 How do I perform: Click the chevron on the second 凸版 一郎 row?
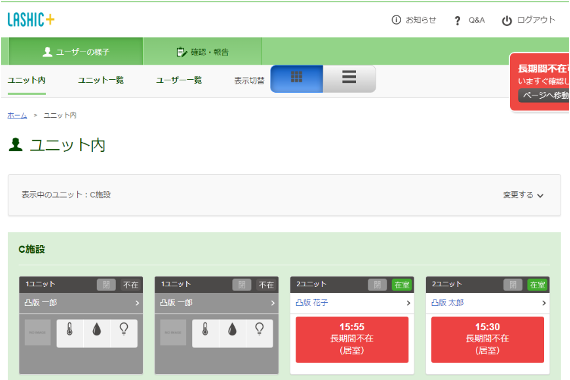(273, 303)
